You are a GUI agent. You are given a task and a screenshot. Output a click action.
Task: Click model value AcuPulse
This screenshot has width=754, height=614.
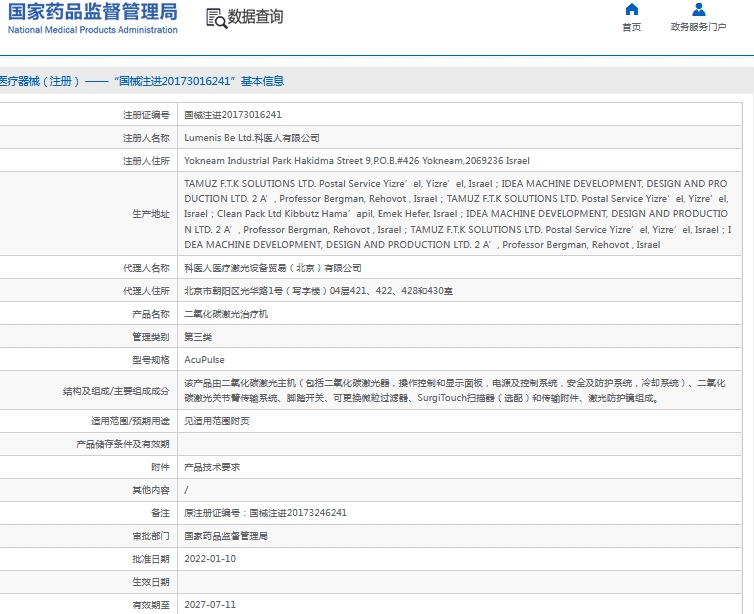click(x=204, y=360)
